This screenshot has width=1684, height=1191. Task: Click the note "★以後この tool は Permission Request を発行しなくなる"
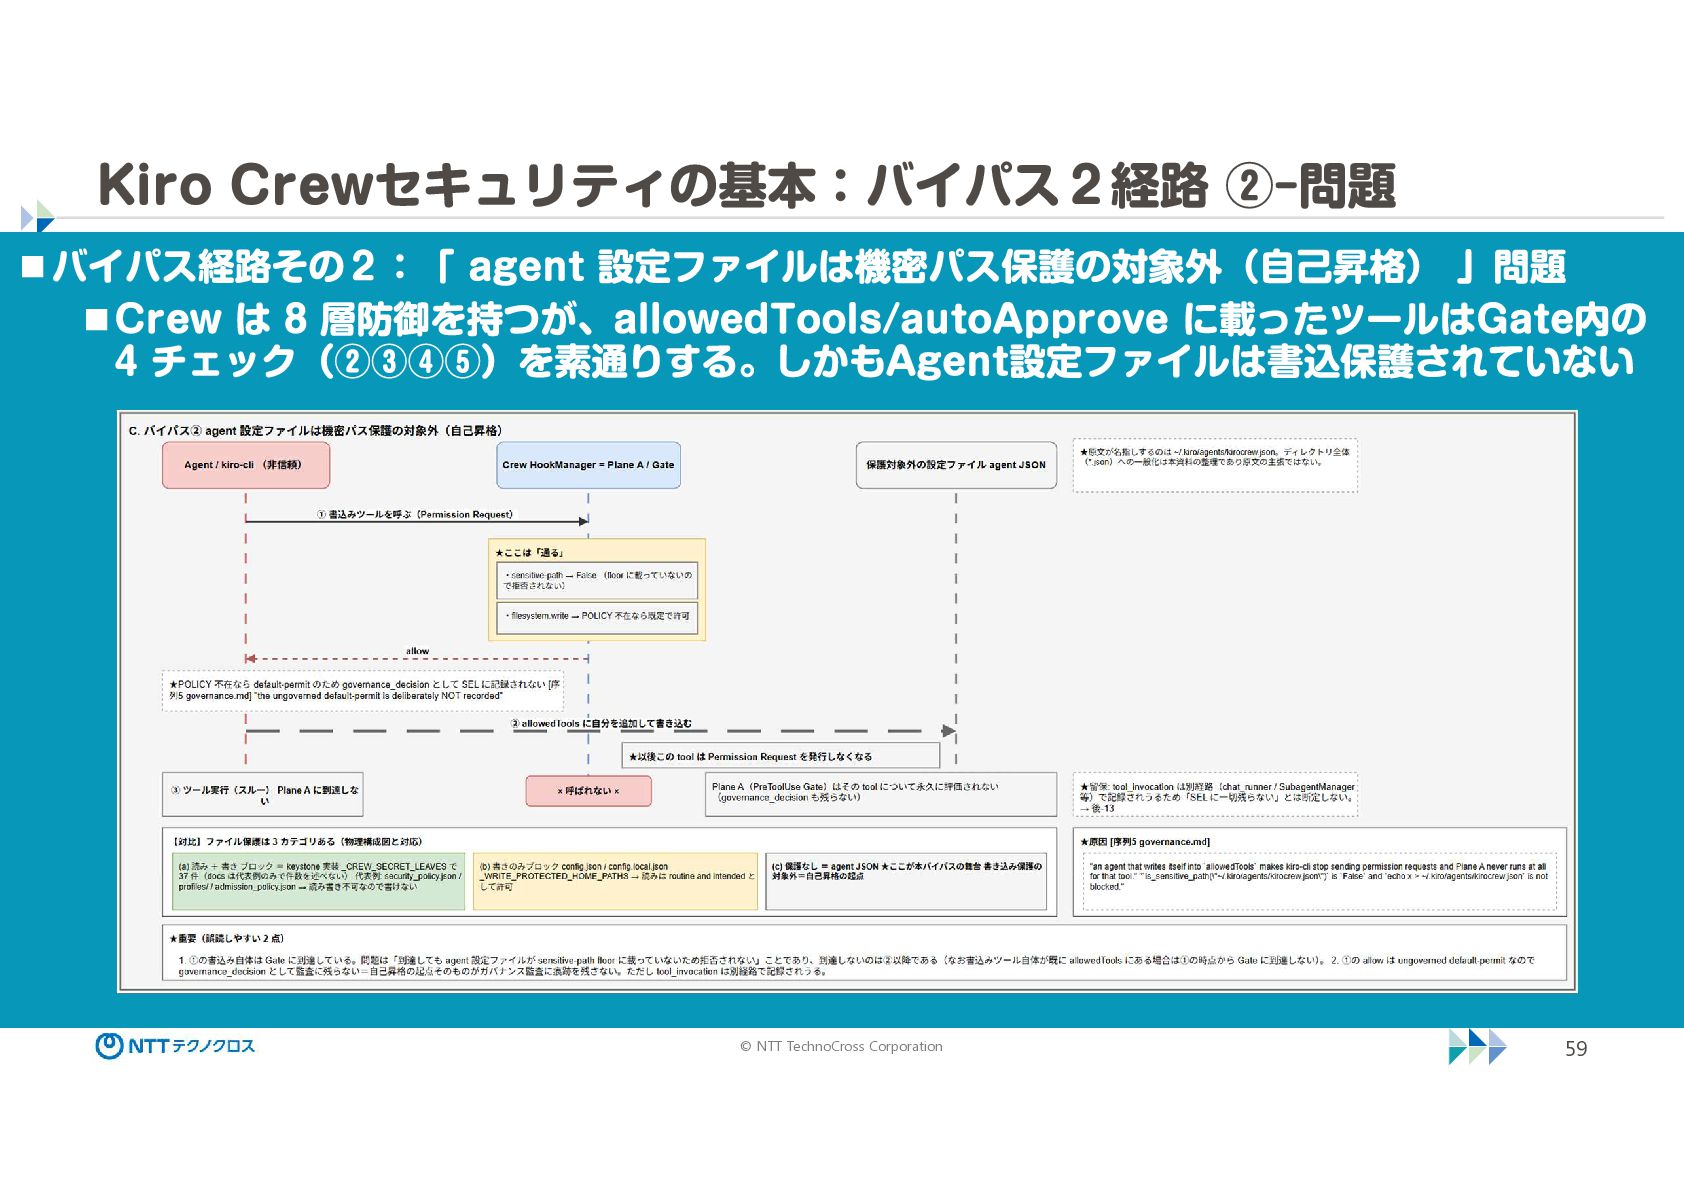781,756
